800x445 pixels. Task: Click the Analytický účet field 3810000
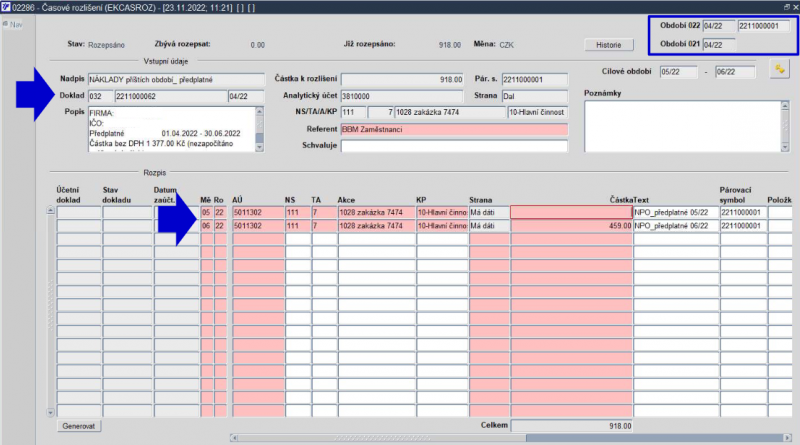pos(402,96)
